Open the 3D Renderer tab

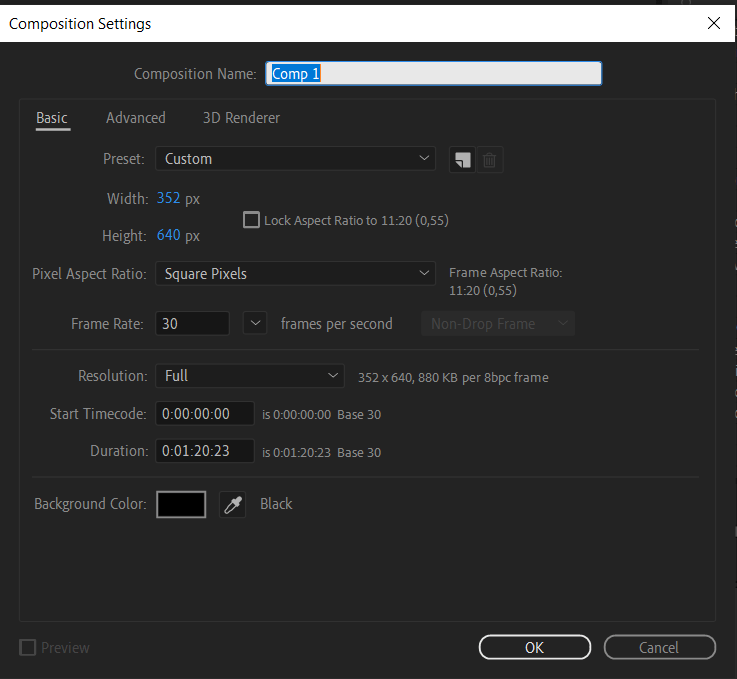click(x=241, y=118)
